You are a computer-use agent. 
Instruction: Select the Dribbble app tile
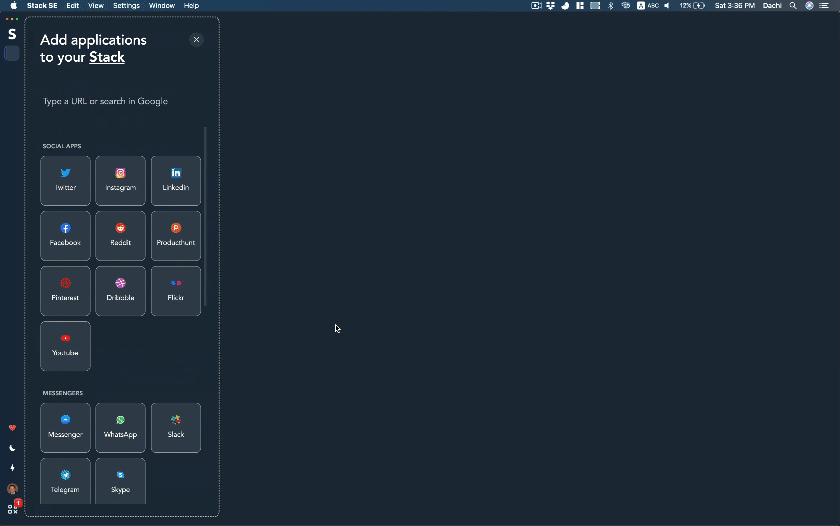point(121,291)
